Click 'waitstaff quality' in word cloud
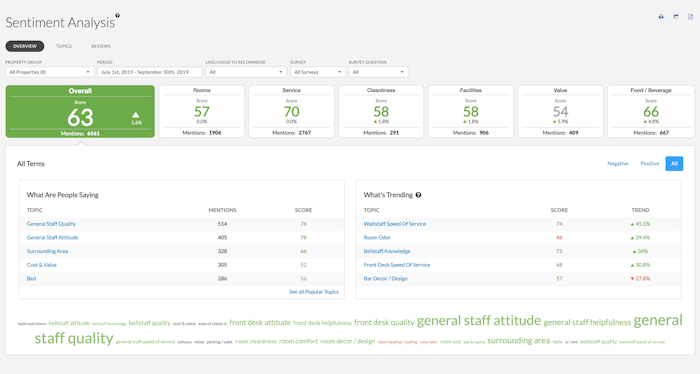Screen dimensions: 700x374 598,342
